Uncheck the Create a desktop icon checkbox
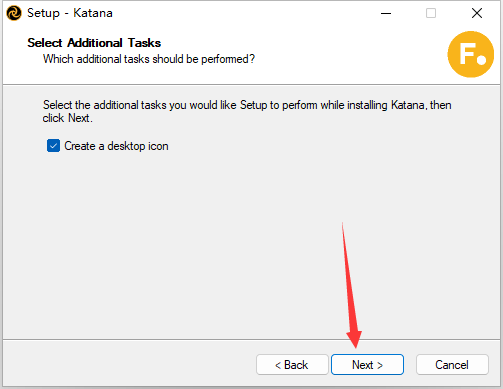 pyautogui.click(x=53, y=146)
